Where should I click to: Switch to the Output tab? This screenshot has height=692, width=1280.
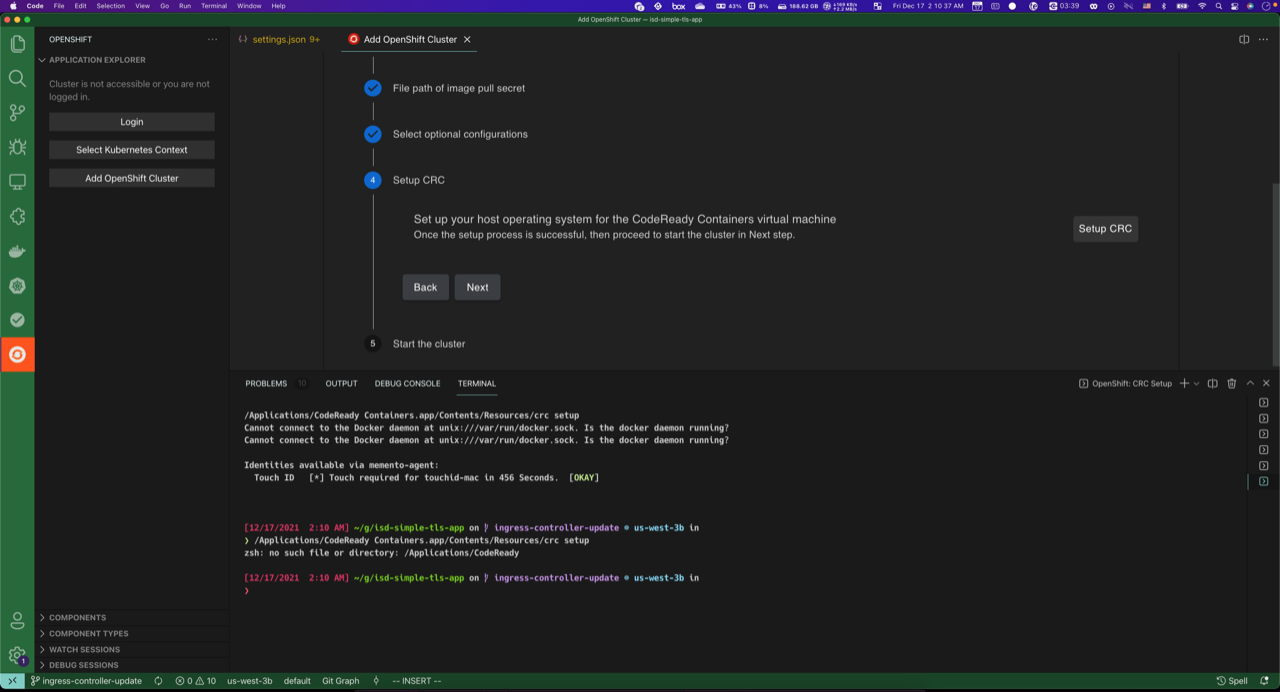click(x=341, y=383)
